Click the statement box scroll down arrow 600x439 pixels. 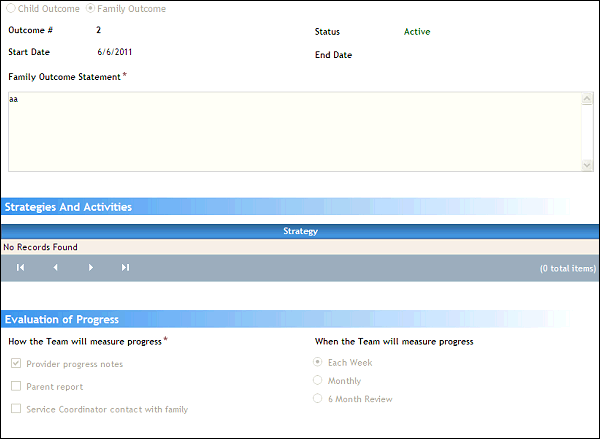[x=587, y=164]
